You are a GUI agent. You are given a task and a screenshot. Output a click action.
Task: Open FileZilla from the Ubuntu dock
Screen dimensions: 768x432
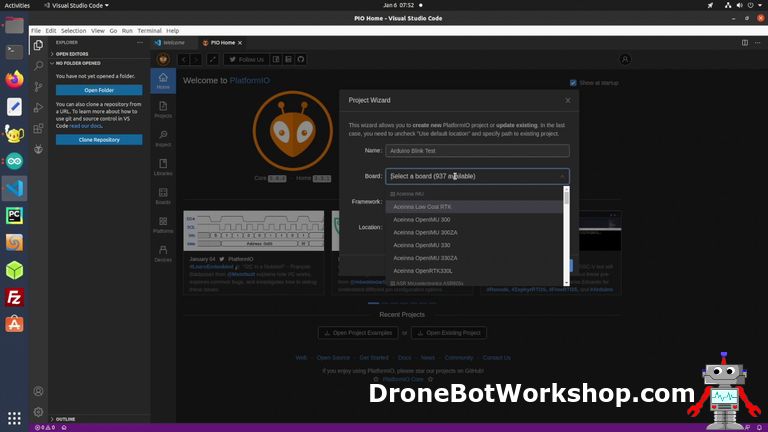(x=14, y=297)
